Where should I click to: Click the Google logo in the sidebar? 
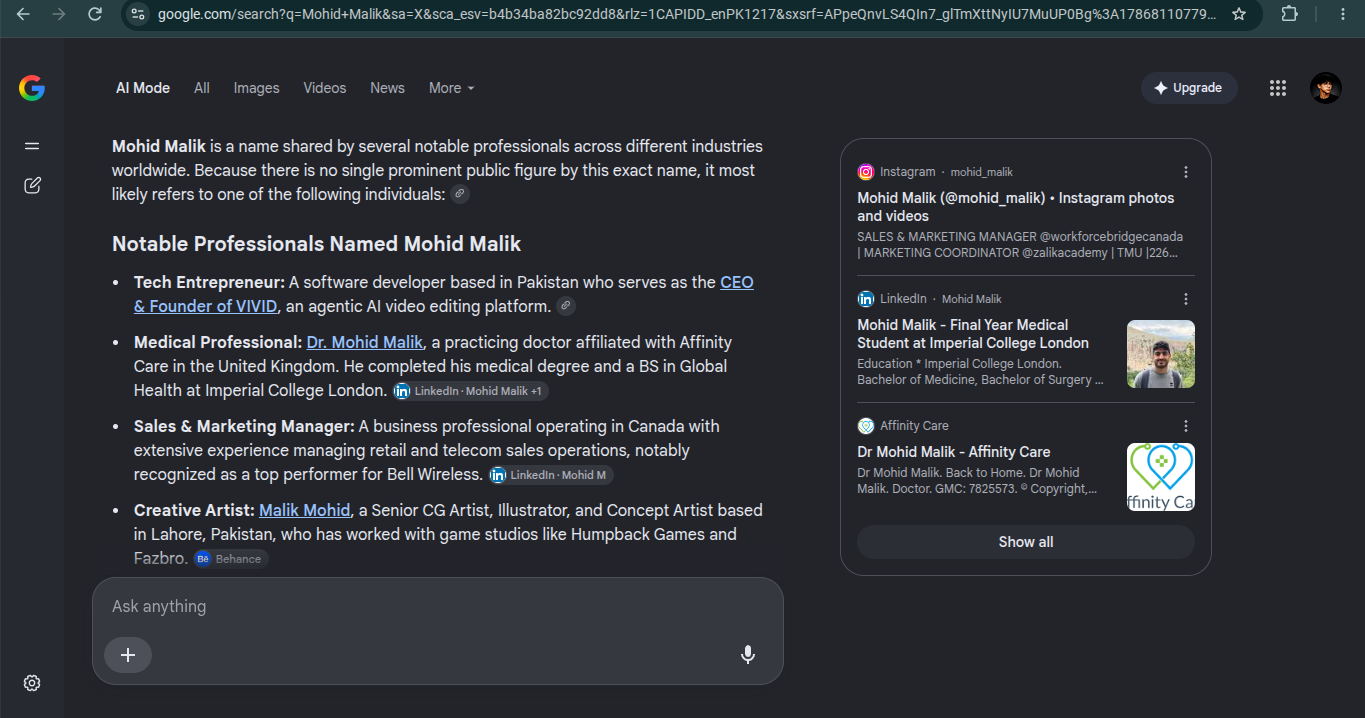[32, 88]
